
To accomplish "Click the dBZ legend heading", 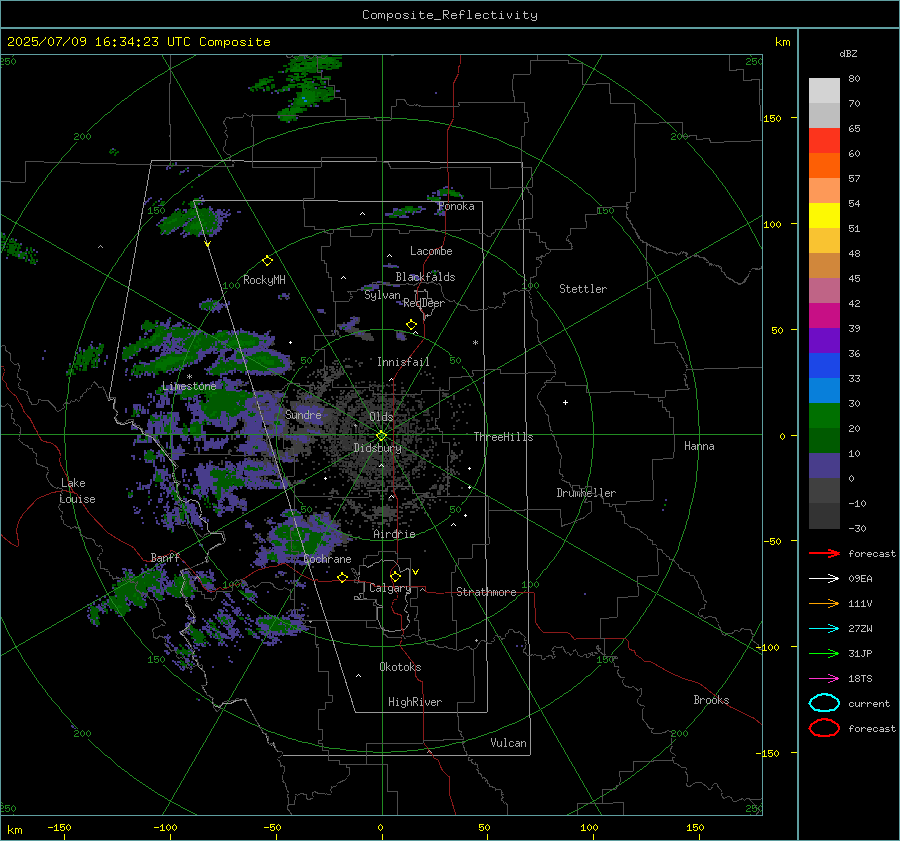I will tap(848, 53).
